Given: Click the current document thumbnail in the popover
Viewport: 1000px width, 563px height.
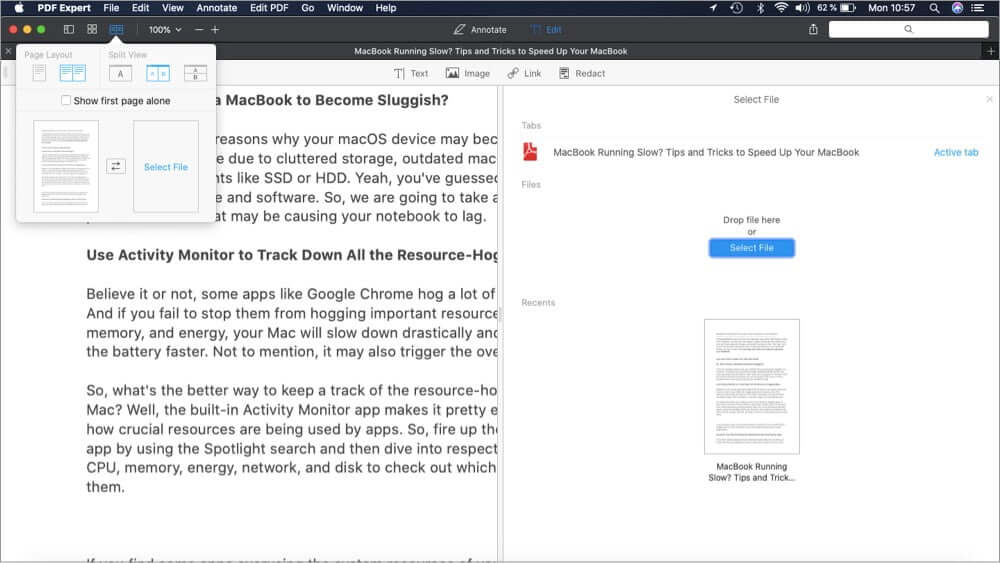Looking at the screenshot, I should (x=66, y=166).
